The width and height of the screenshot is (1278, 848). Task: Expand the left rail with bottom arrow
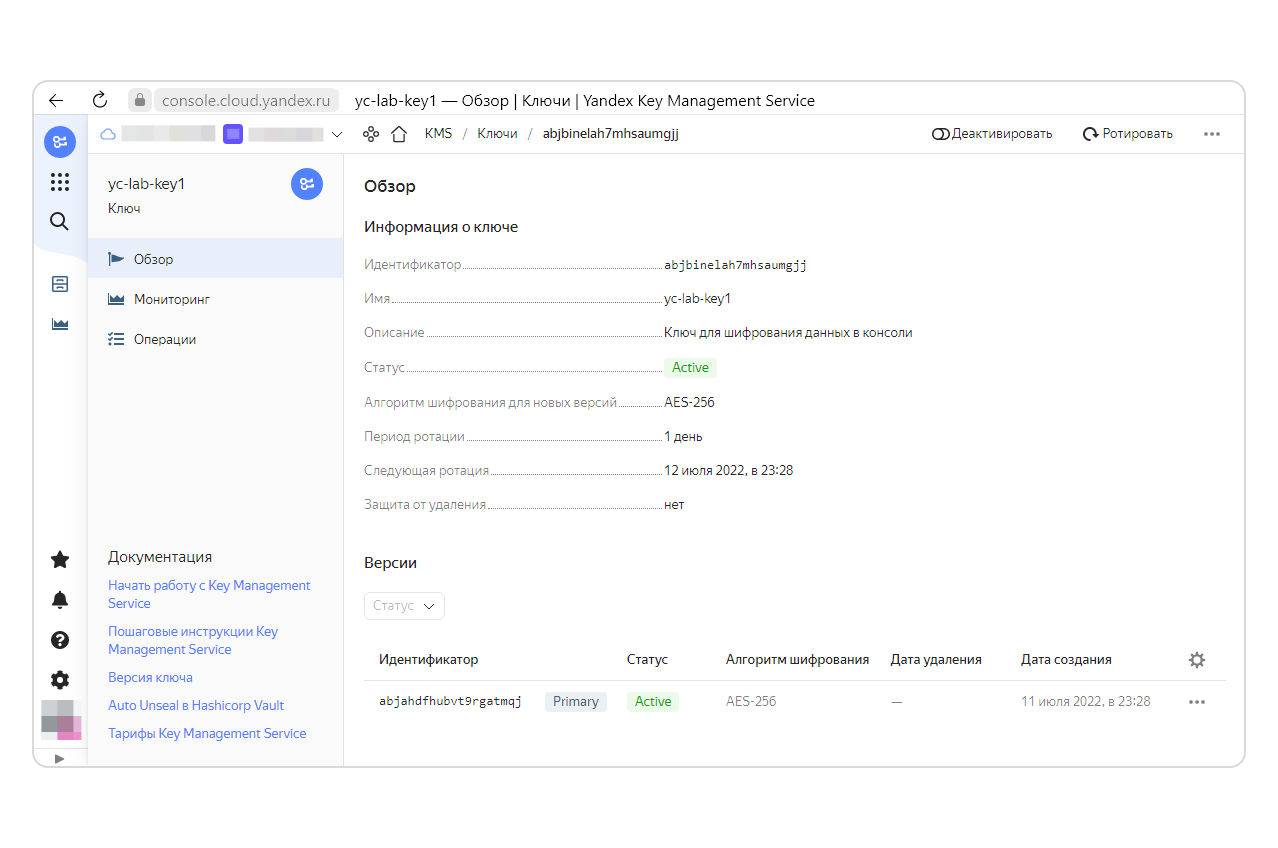pos(59,759)
